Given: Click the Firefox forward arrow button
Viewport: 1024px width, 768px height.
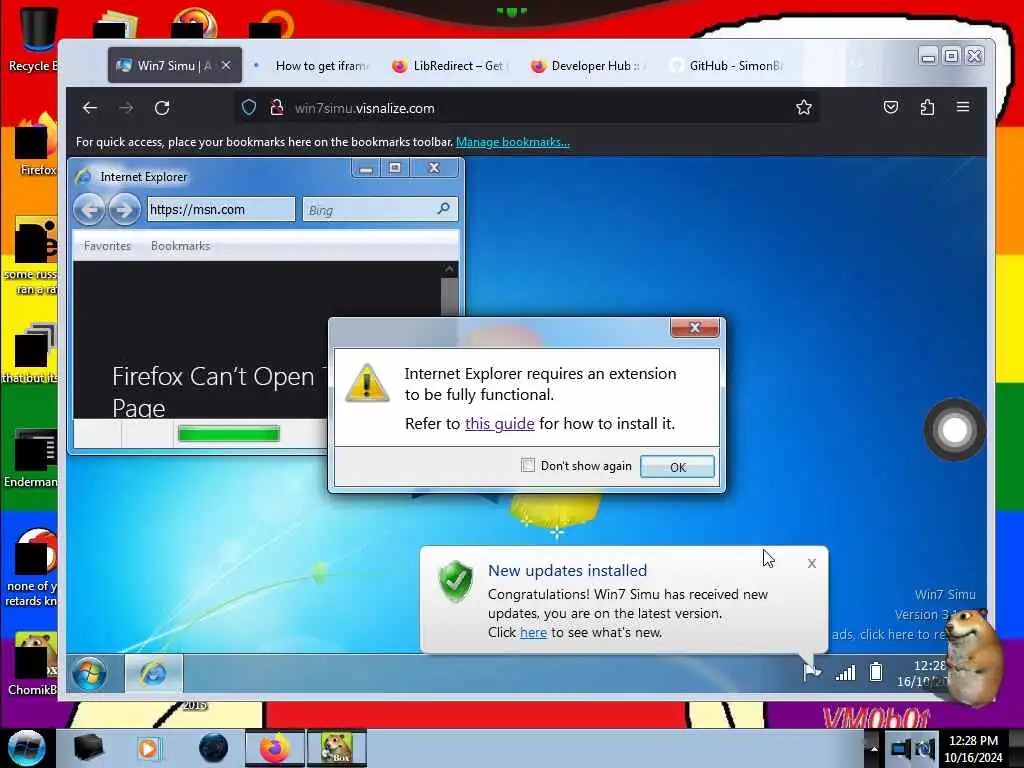Looking at the screenshot, I should (x=126, y=108).
